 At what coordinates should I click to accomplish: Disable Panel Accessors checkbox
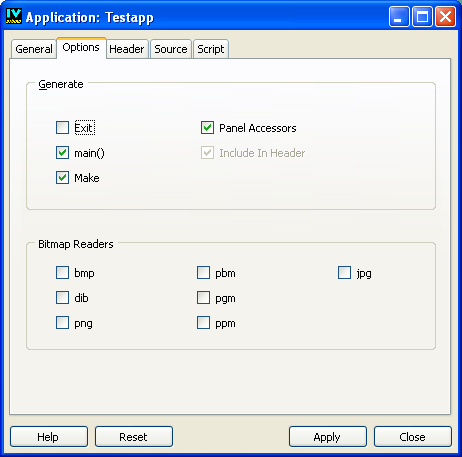pyautogui.click(x=207, y=127)
